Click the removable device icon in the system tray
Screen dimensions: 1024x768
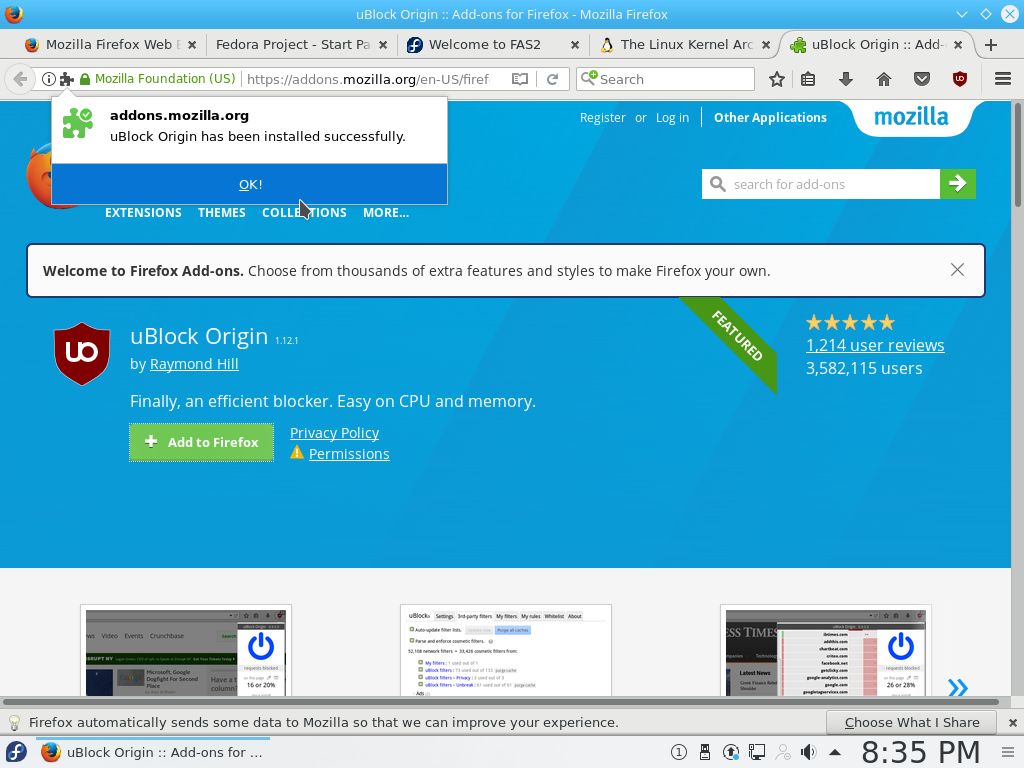[705, 752]
